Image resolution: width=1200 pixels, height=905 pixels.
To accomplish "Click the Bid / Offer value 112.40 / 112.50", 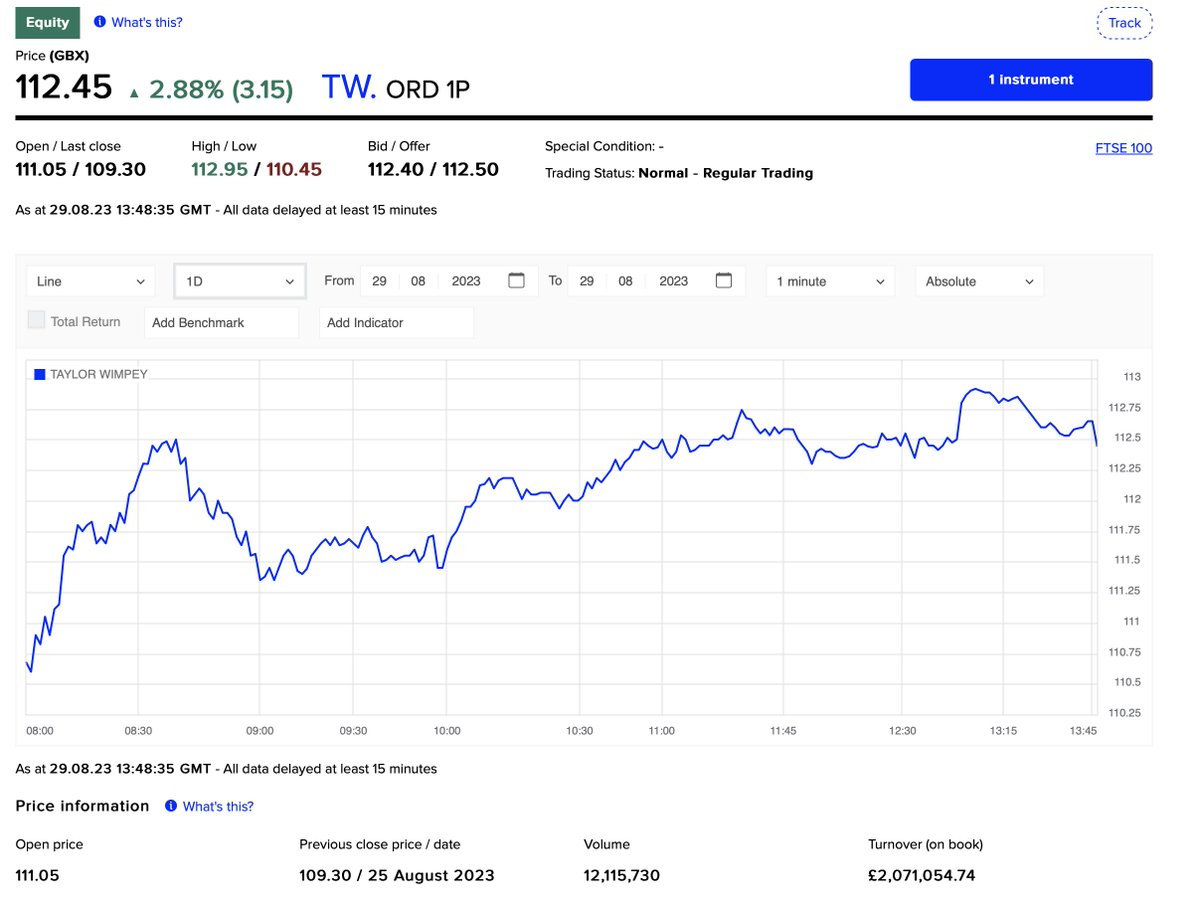I will point(433,170).
